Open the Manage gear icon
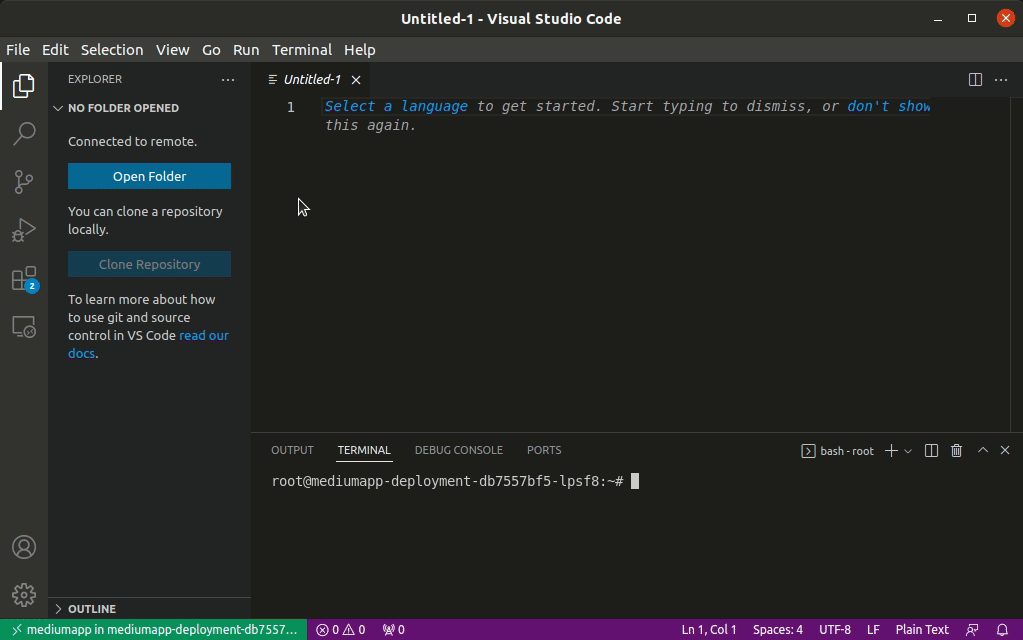The image size is (1023, 640). (23, 595)
